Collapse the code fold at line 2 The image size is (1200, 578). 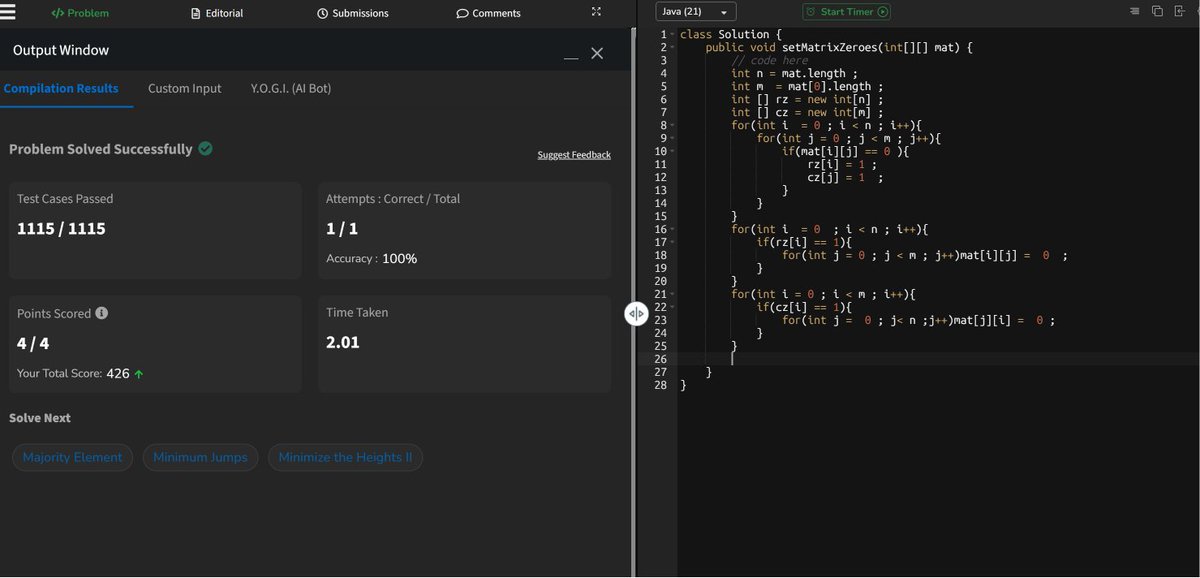pos(672,48)
